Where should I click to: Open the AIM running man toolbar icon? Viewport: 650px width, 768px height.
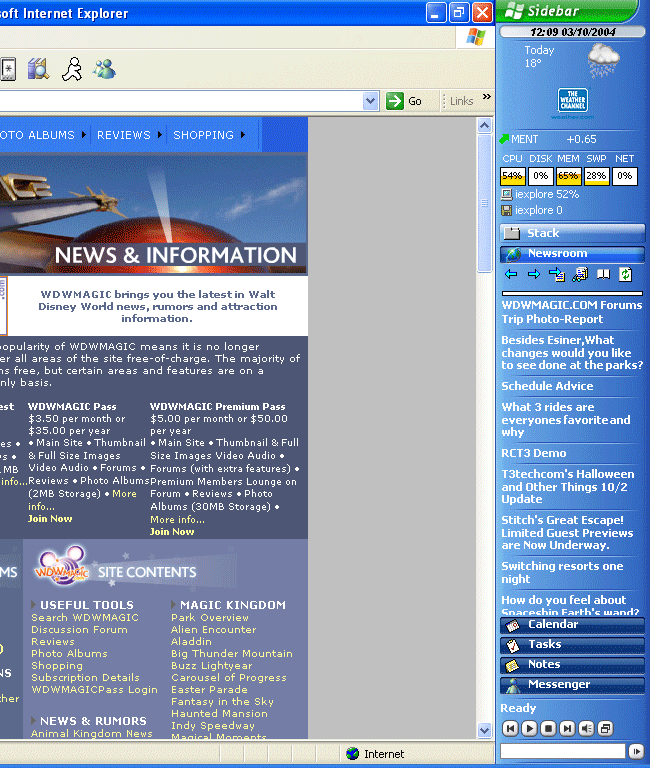pos(71,69)
